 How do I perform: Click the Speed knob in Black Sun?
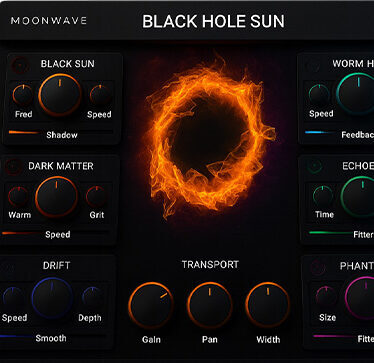click(x=100, y=95)
